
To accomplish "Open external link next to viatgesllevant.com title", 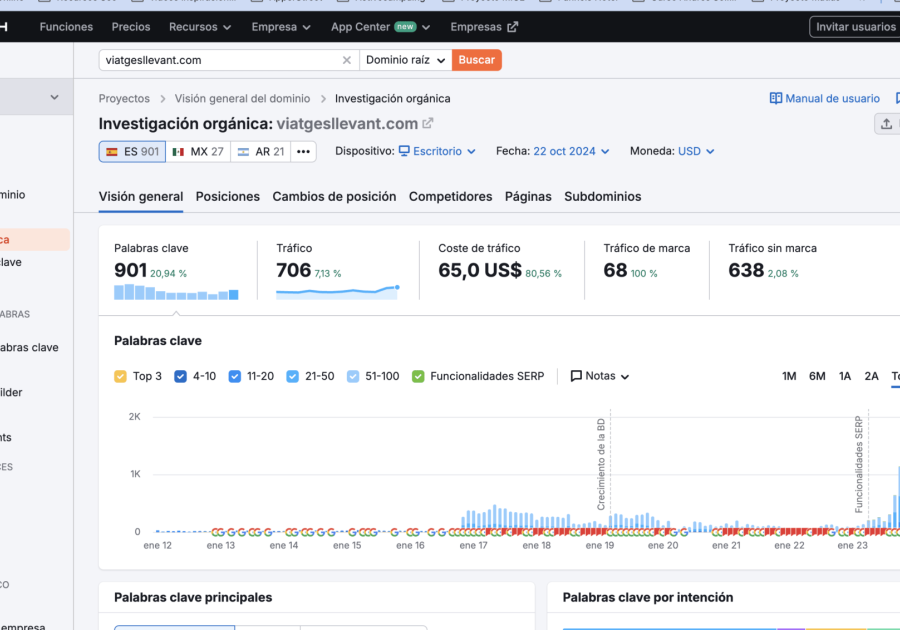I will tap(428, 123).
